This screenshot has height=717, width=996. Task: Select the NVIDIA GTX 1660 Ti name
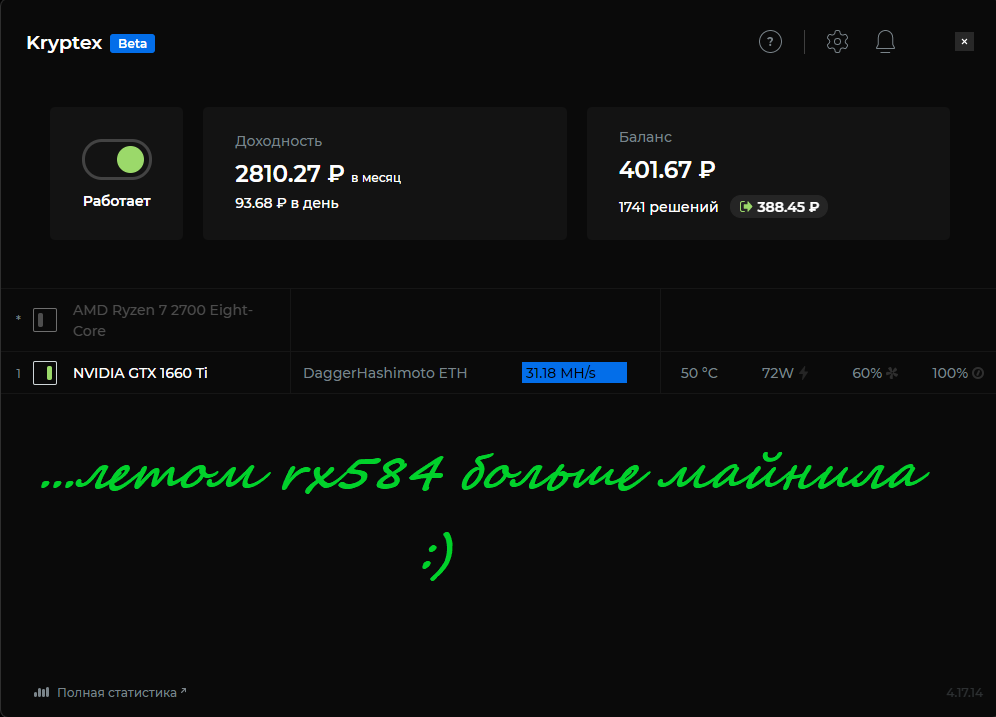click(140, 373)
